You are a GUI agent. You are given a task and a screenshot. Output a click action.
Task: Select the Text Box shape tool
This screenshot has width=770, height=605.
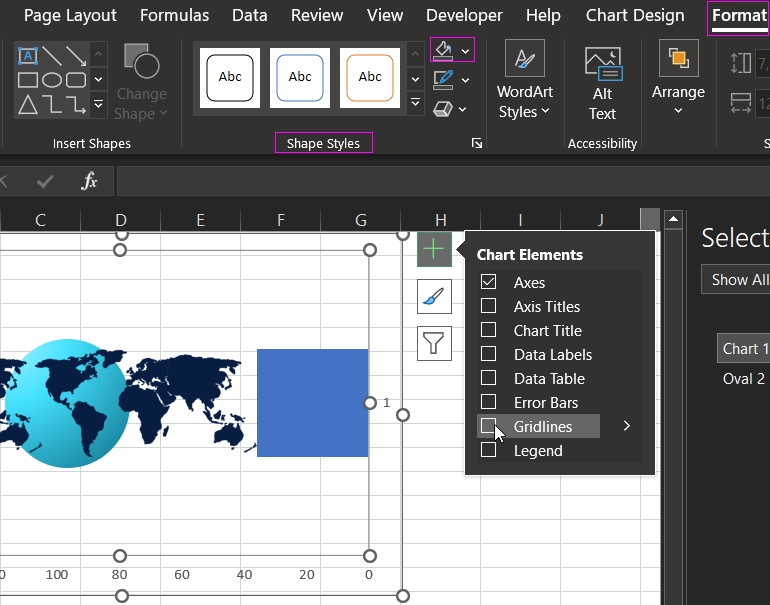(27, 56)
